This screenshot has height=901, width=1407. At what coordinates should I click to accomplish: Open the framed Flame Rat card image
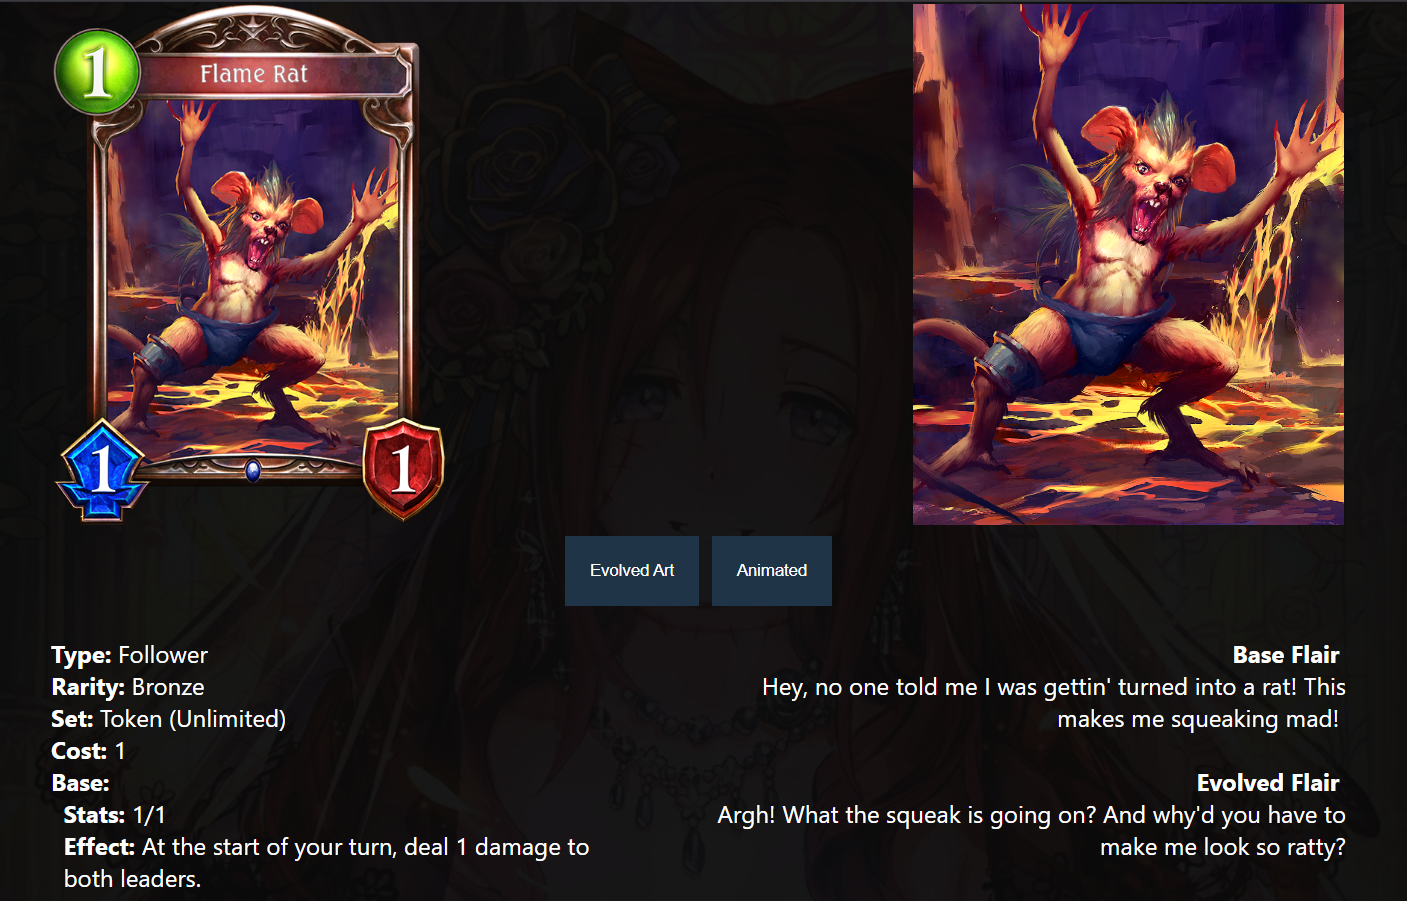tap(249, 264)
